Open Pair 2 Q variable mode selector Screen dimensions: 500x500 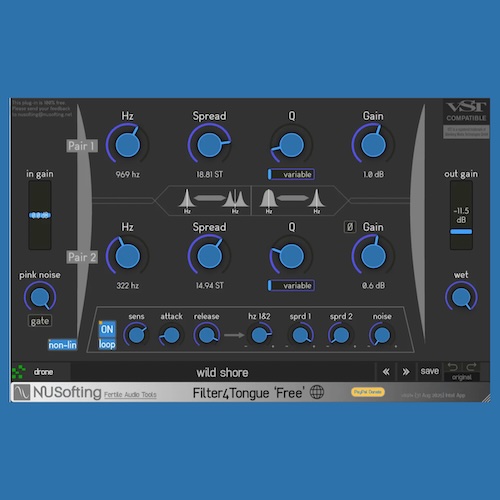(291, 285)
